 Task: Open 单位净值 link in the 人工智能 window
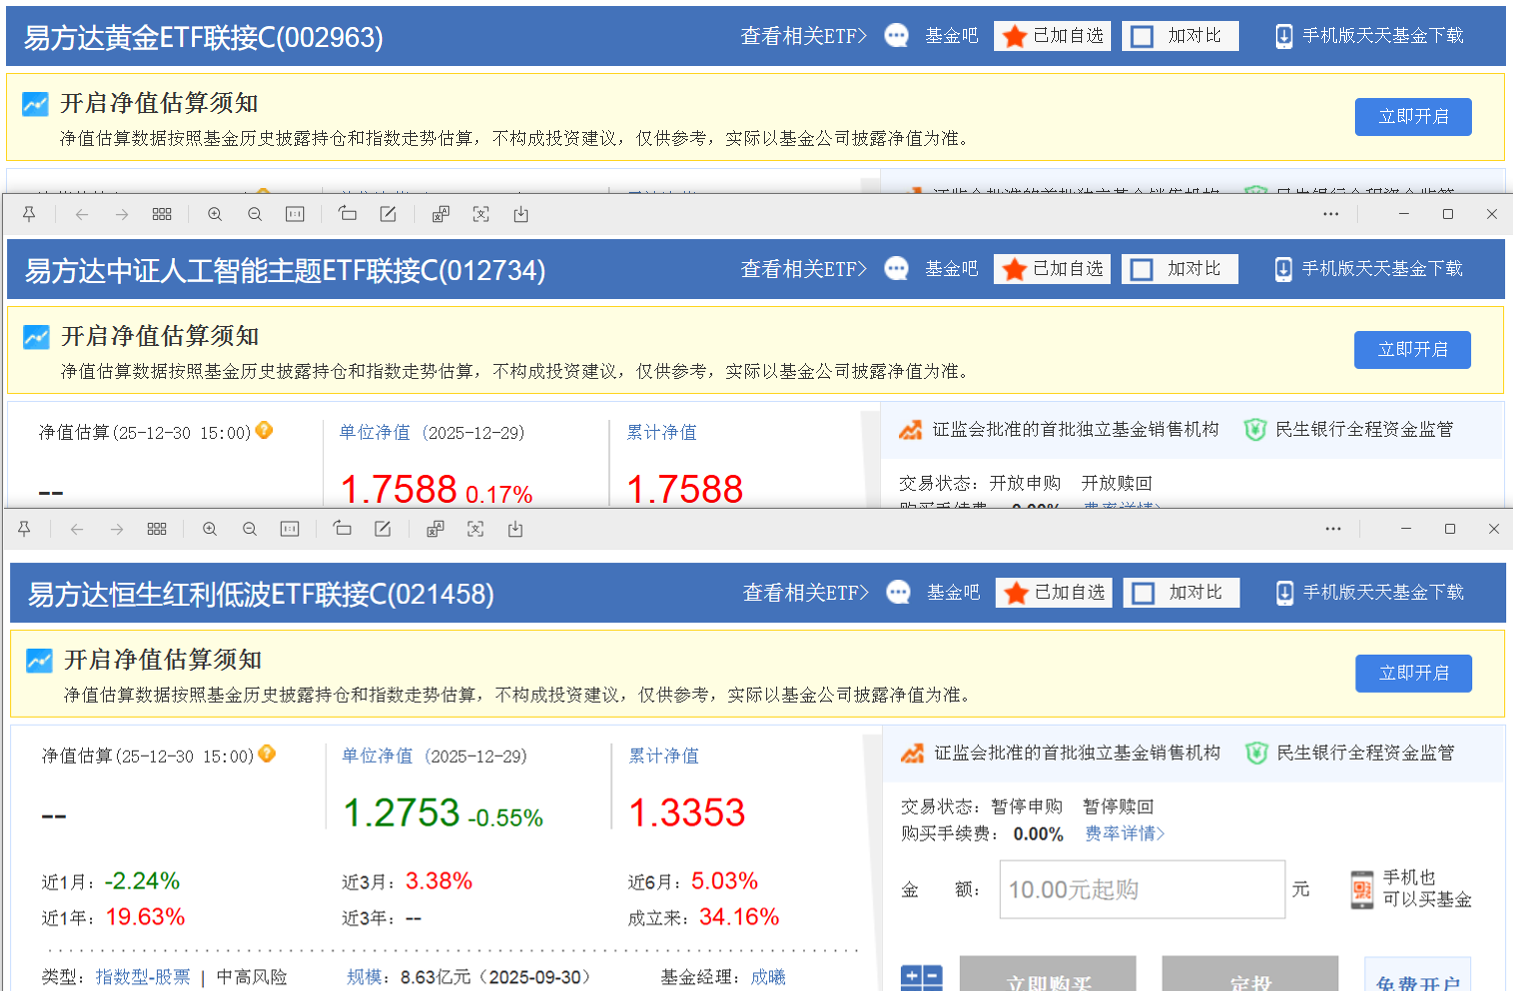point(374,432)
